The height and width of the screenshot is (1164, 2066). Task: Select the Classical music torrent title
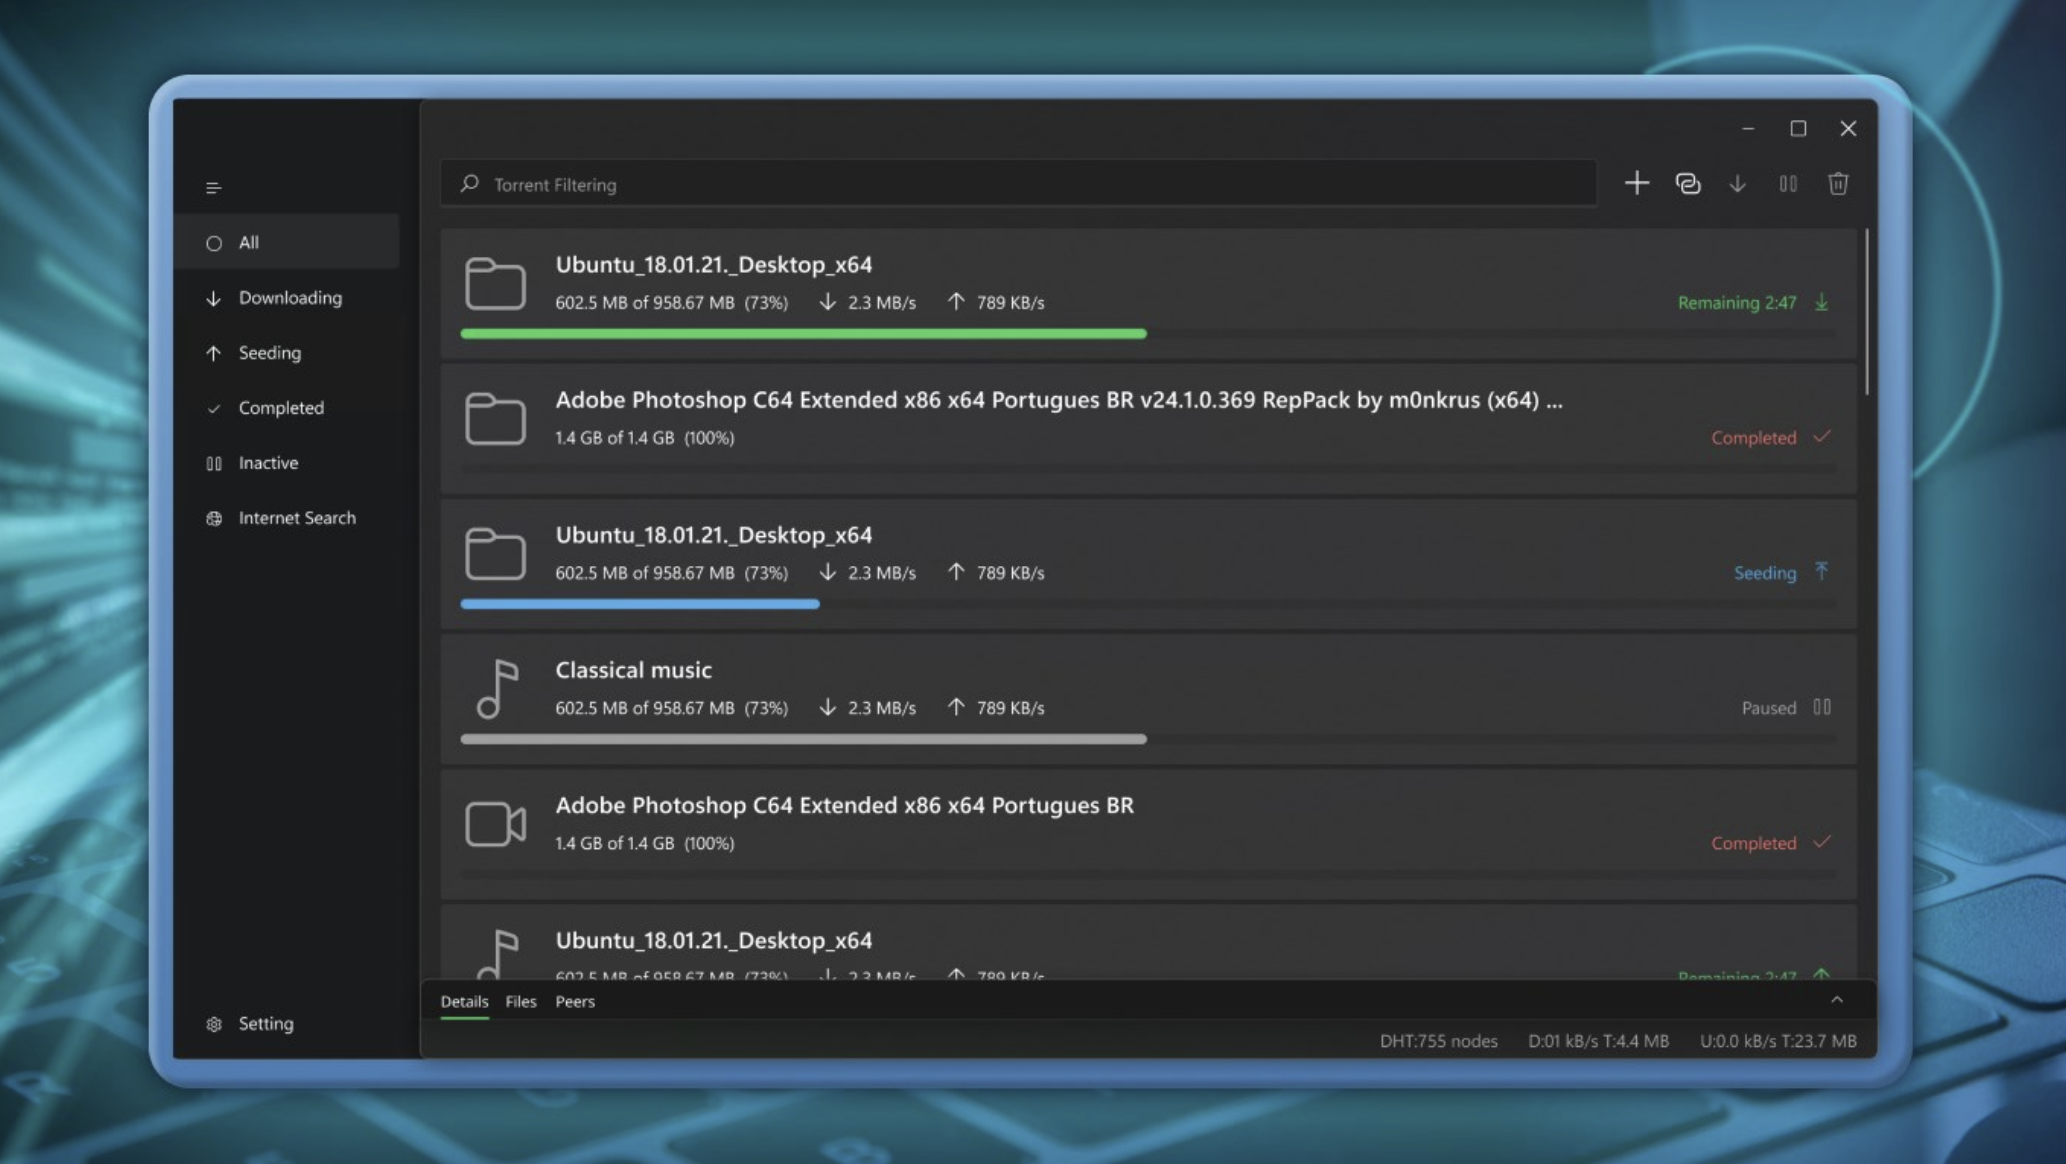pos(634,670)
